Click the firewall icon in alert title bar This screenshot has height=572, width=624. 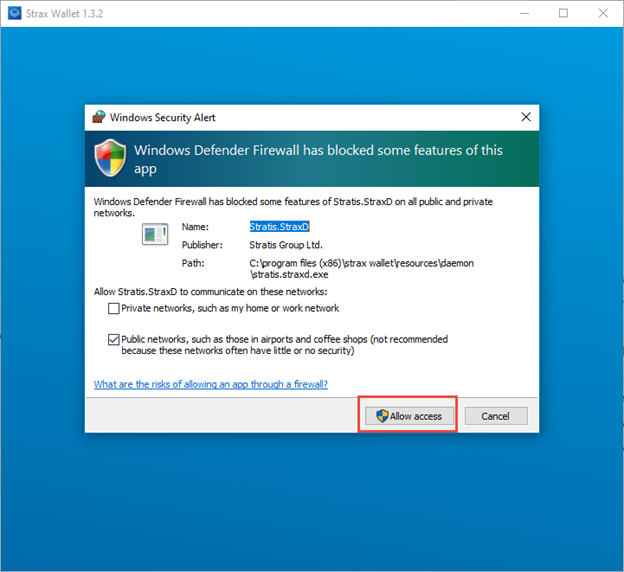(99, 117)
